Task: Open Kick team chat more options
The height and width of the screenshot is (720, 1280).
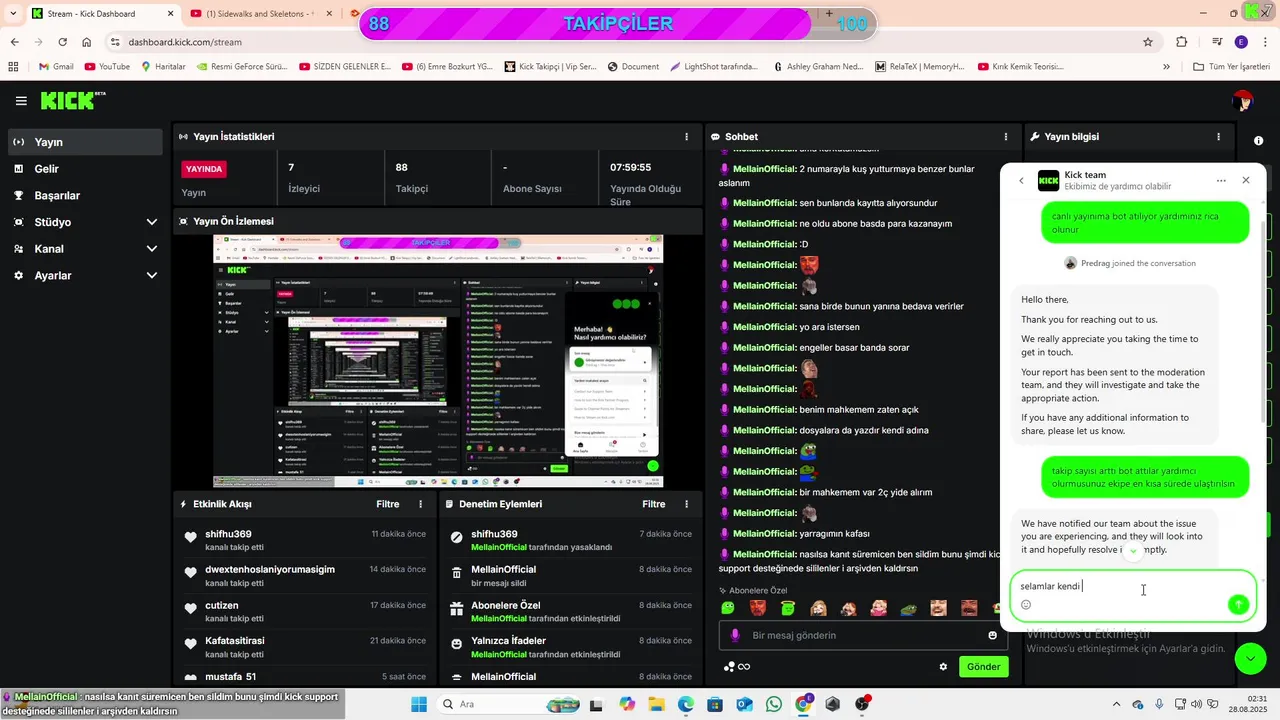Action: tap(1221, 181)
